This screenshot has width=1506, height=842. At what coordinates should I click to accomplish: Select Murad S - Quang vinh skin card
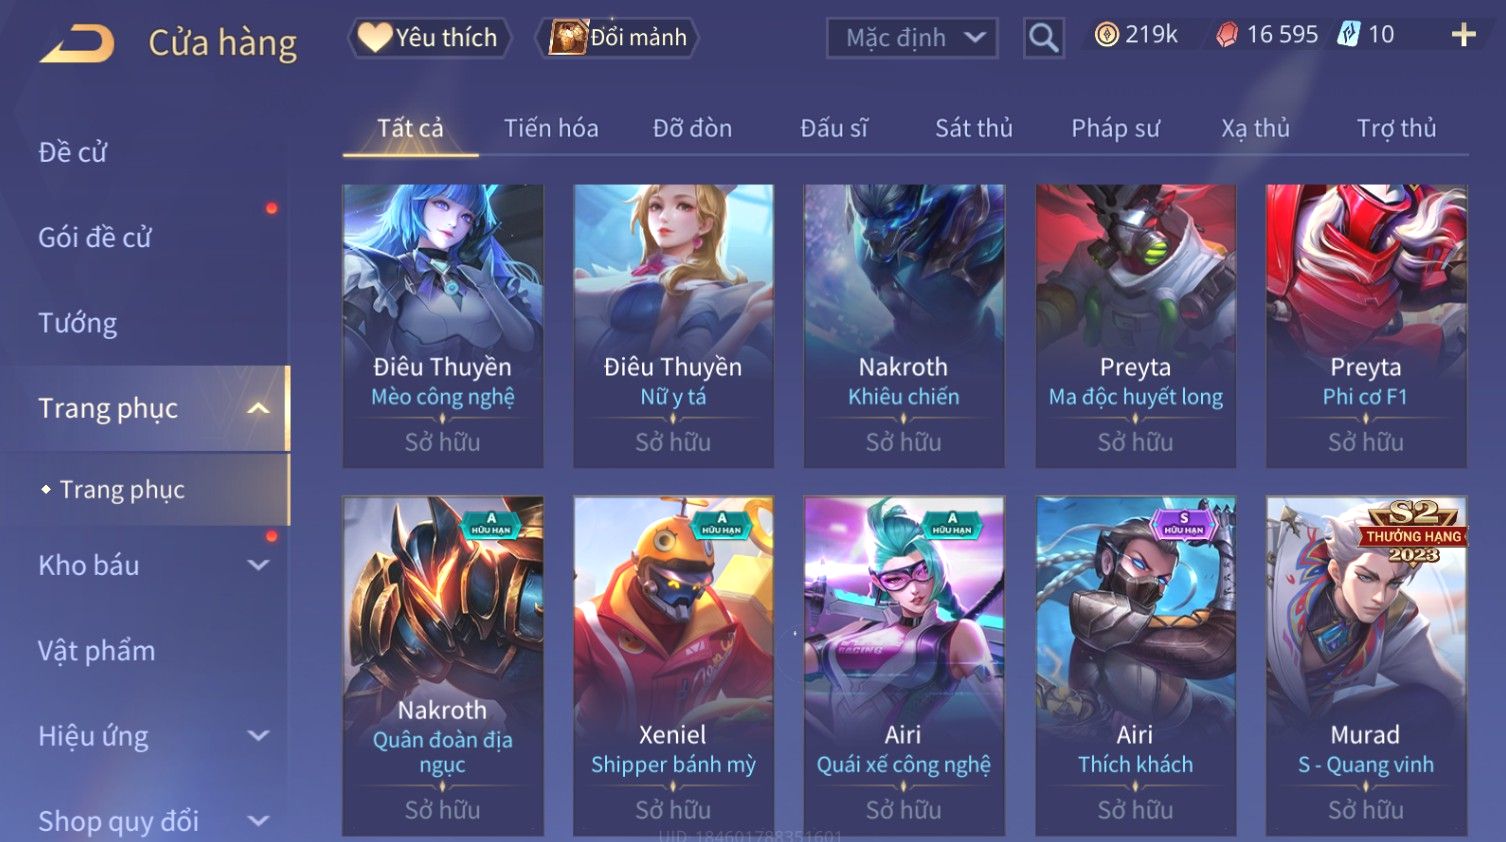click(1366, 666)
